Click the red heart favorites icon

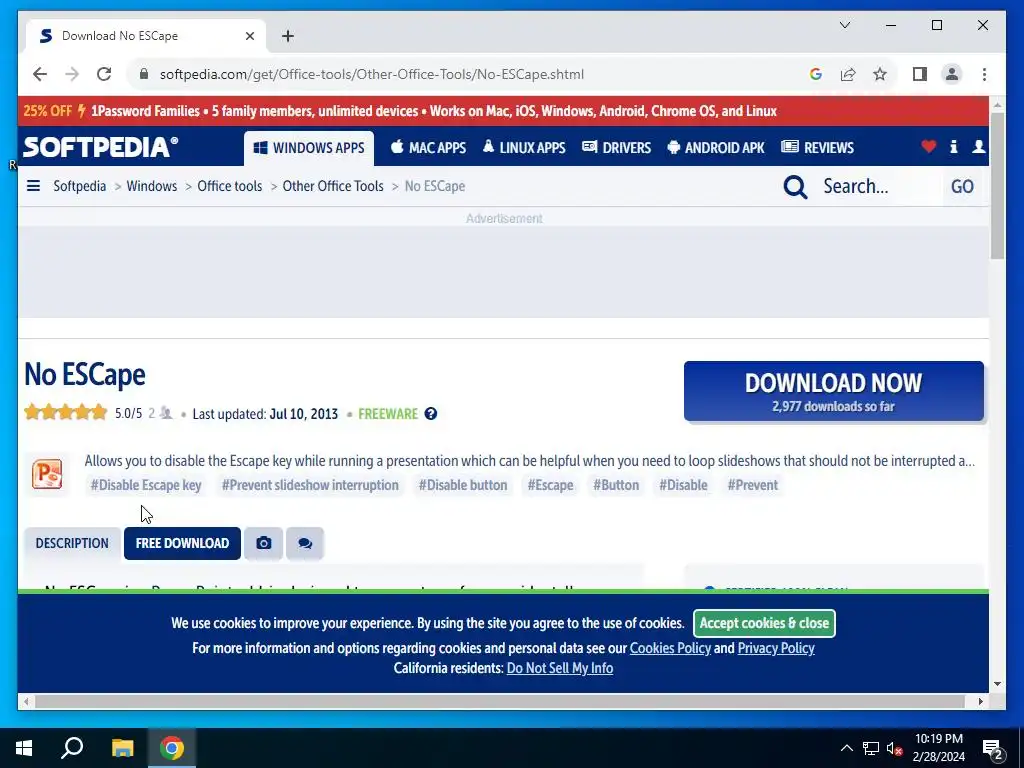928,147
